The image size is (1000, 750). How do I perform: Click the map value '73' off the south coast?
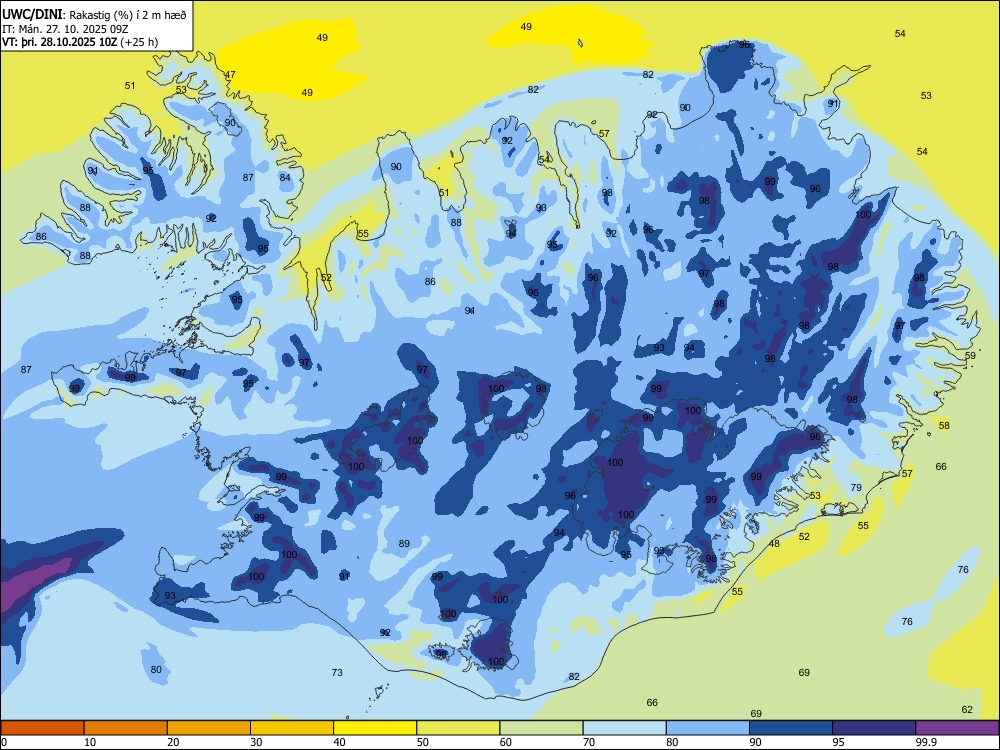tap(337, 672)
